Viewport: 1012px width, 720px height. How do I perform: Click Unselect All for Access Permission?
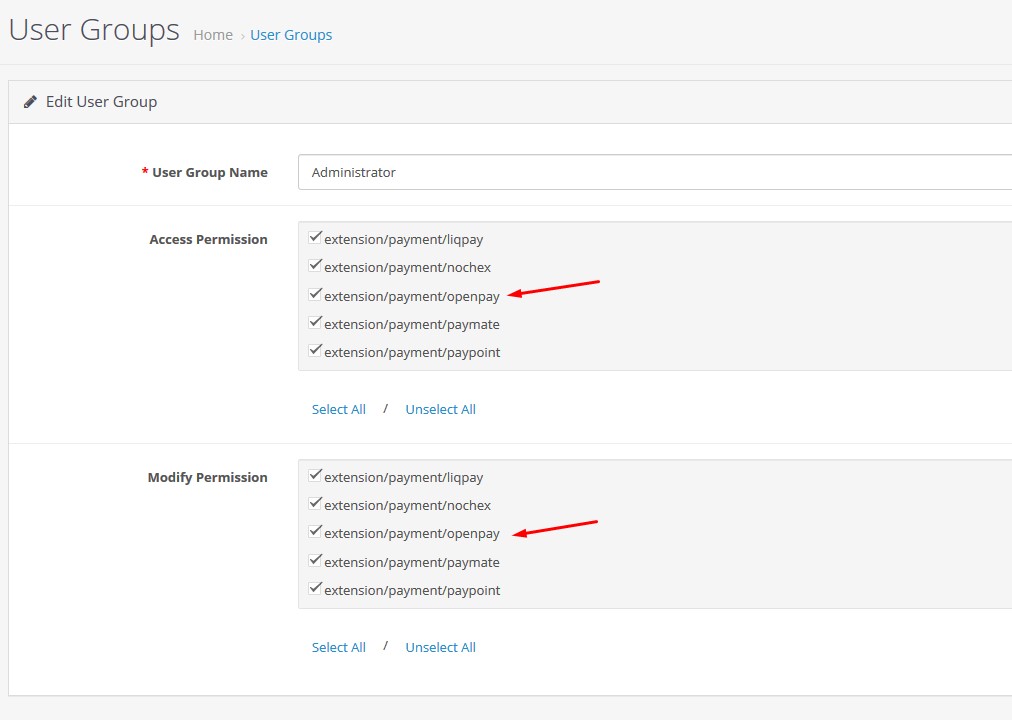440,409
